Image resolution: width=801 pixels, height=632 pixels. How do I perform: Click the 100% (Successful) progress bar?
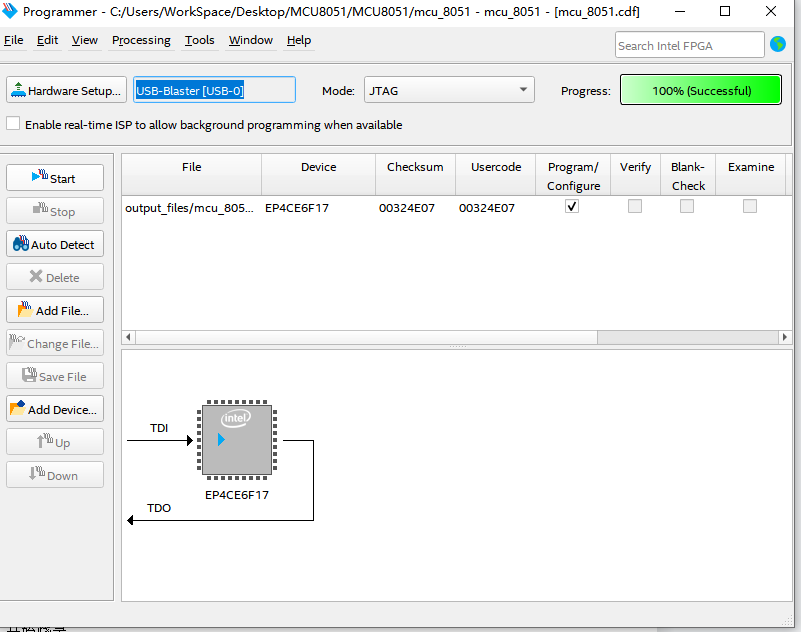700,90
